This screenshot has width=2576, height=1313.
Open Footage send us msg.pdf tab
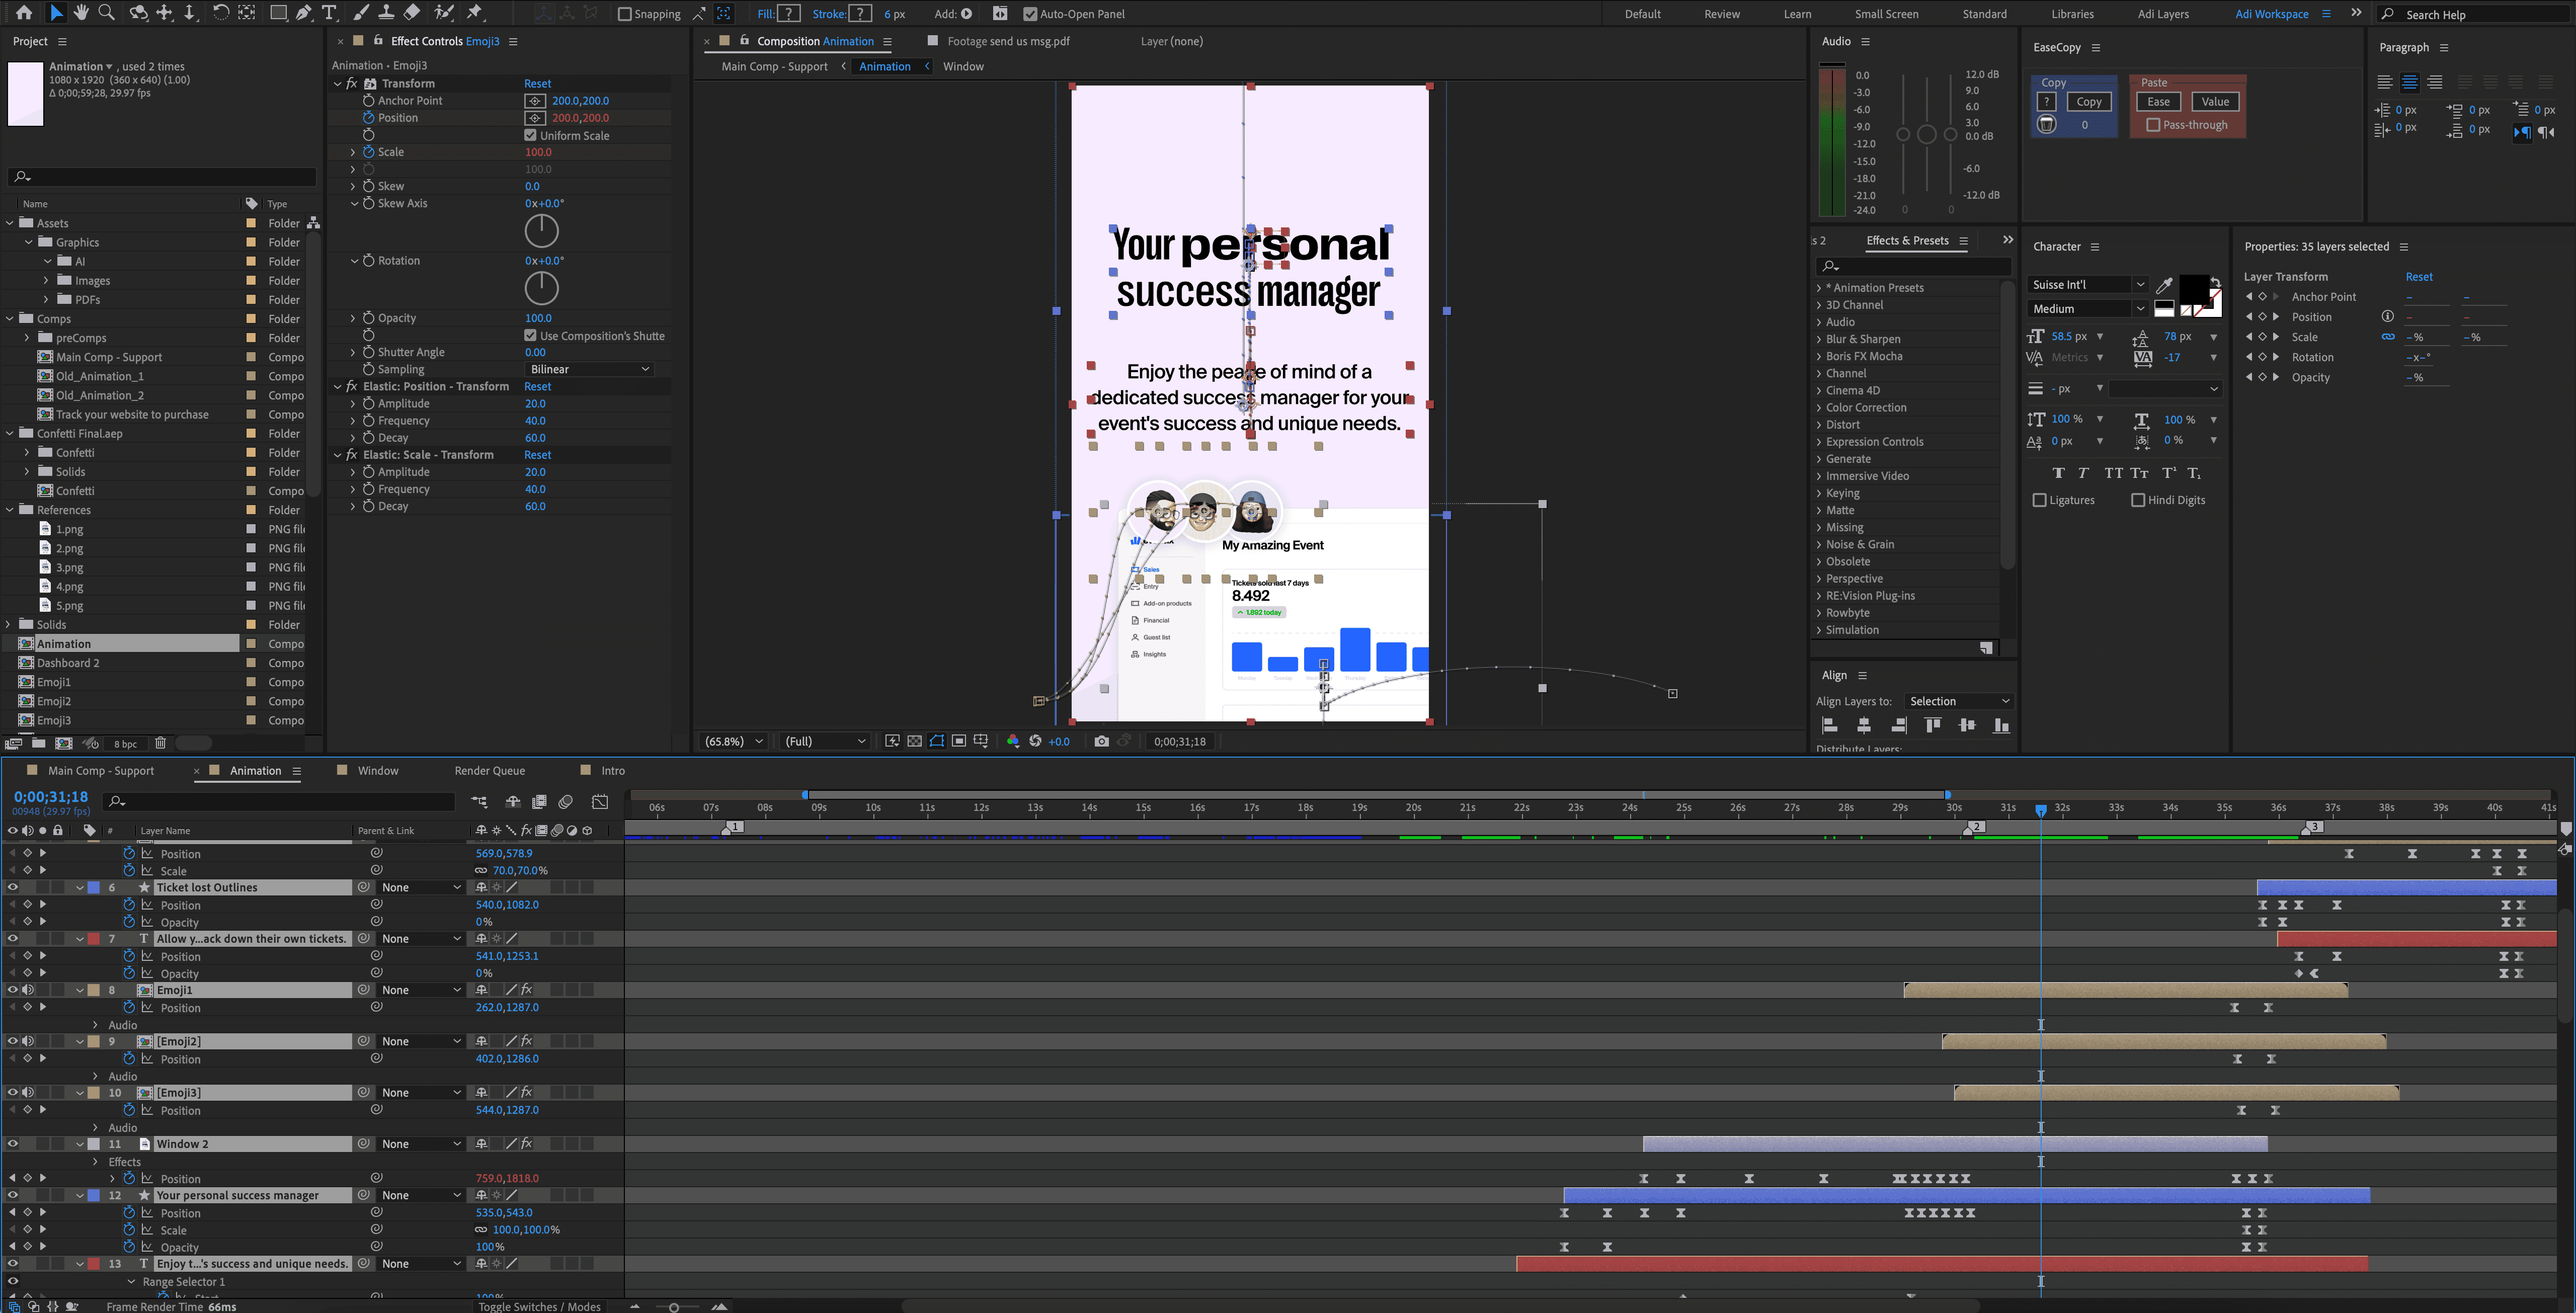pos(1008,41)
